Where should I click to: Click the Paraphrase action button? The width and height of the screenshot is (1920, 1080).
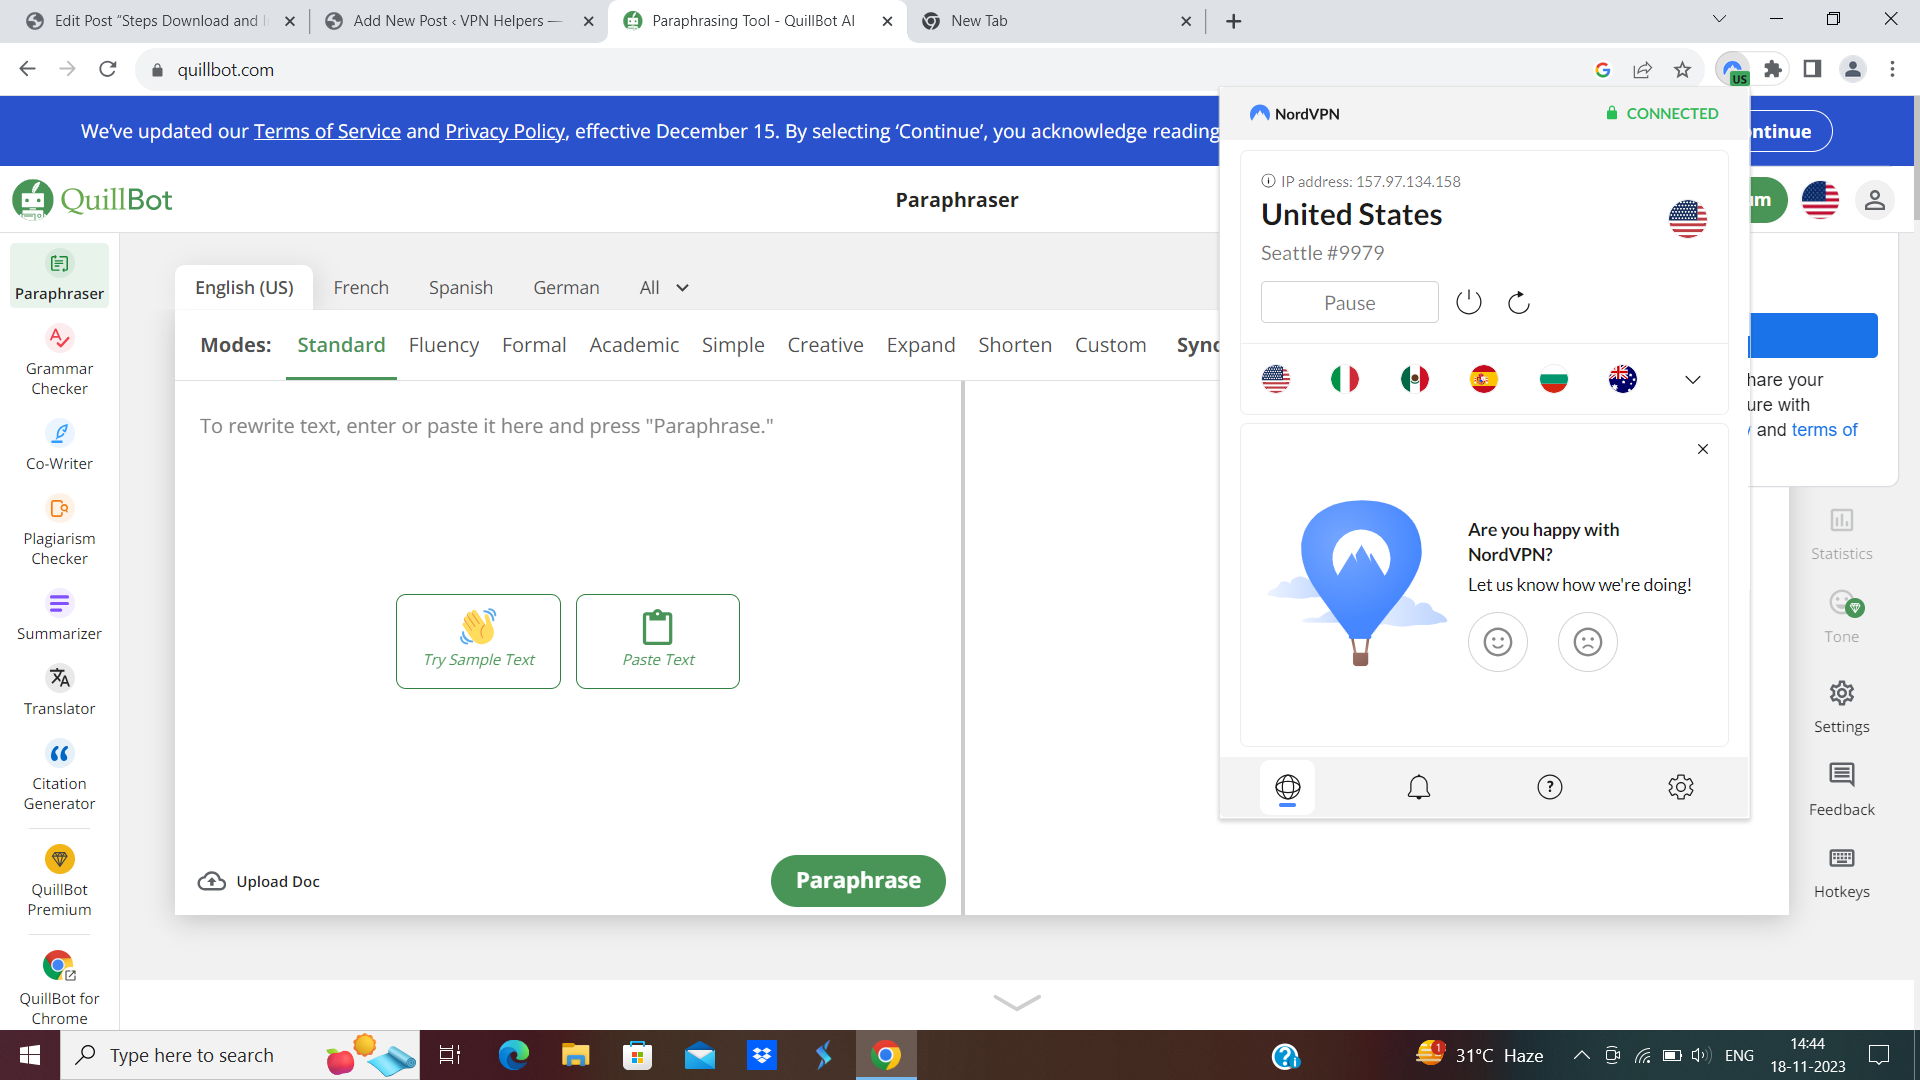click(x=856, y=880)
